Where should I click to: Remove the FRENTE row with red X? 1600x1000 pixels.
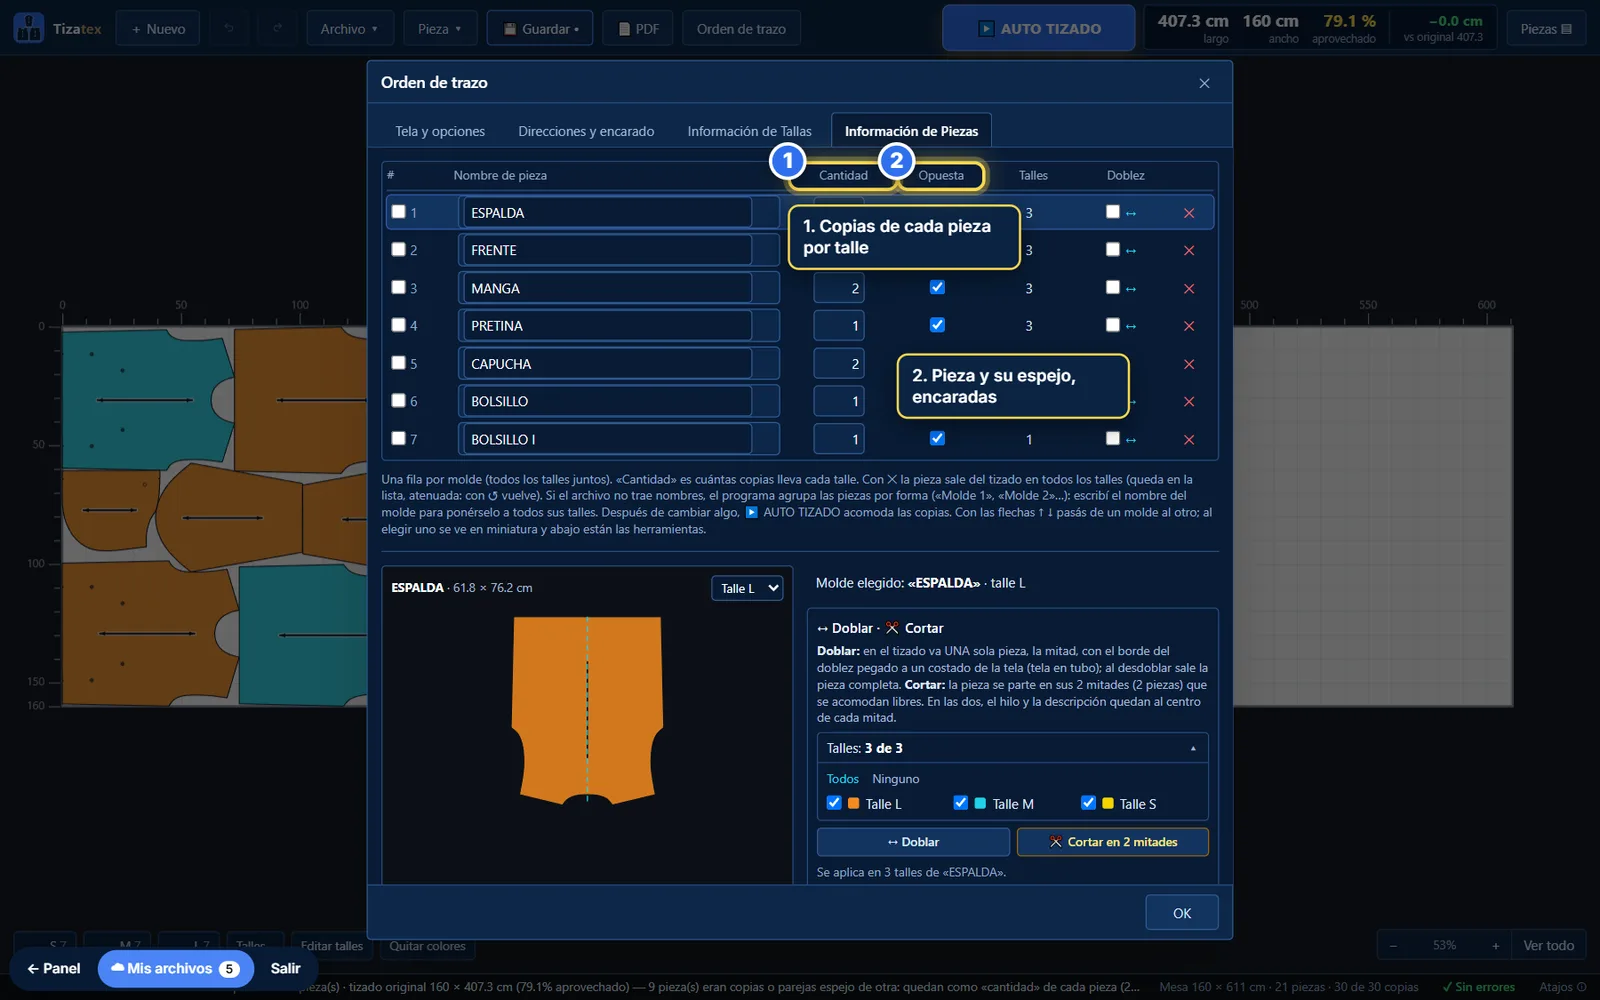pos(1189,251)
